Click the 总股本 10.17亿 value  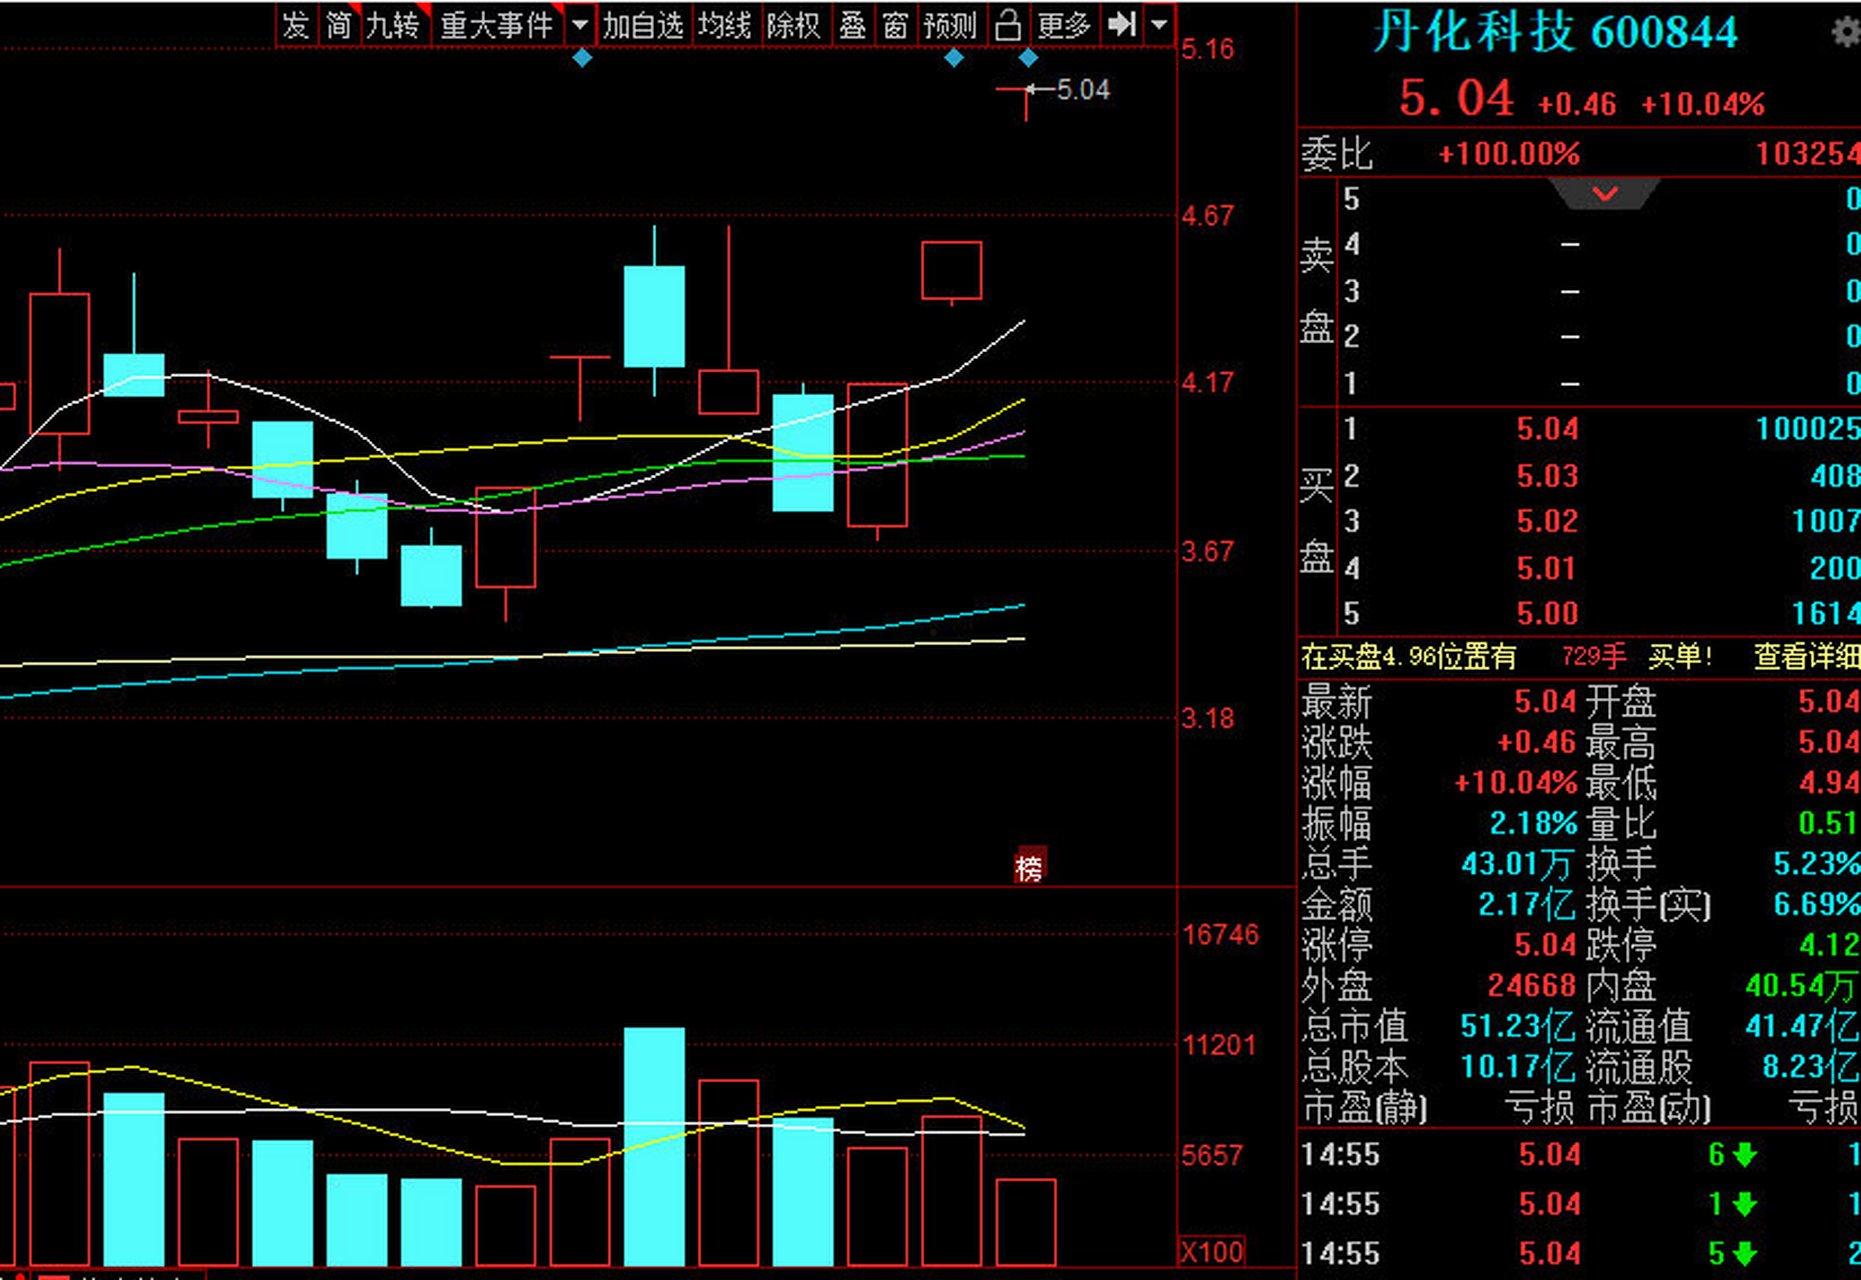tap(1517, 1067)
